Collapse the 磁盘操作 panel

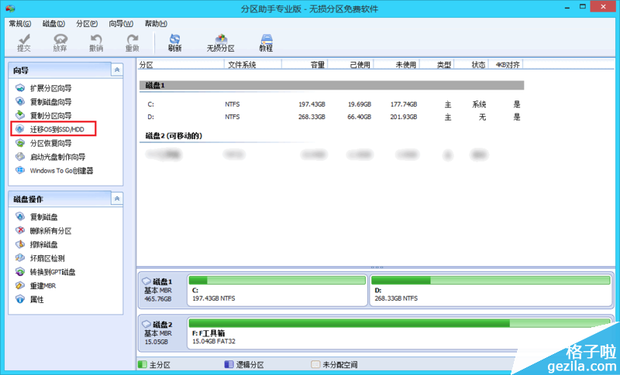117,199
